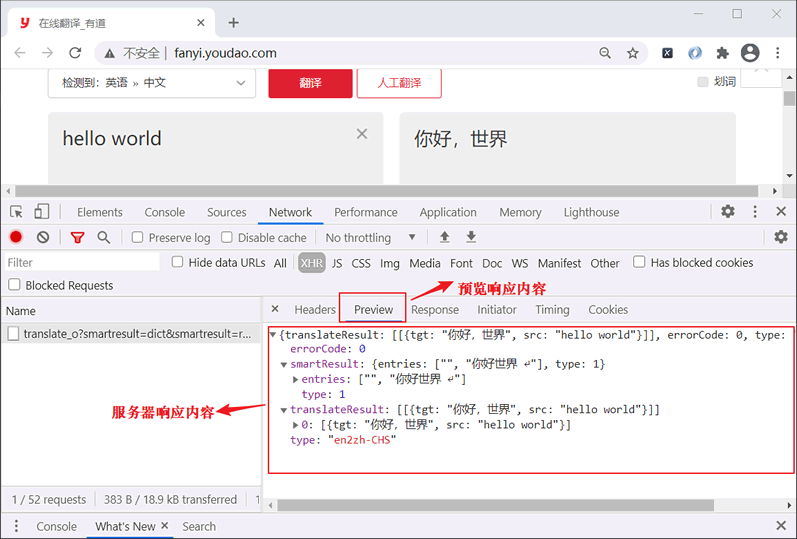797x539 pixels.
Task: Enable Preserve log checkbox
Action: click(137, 237)
